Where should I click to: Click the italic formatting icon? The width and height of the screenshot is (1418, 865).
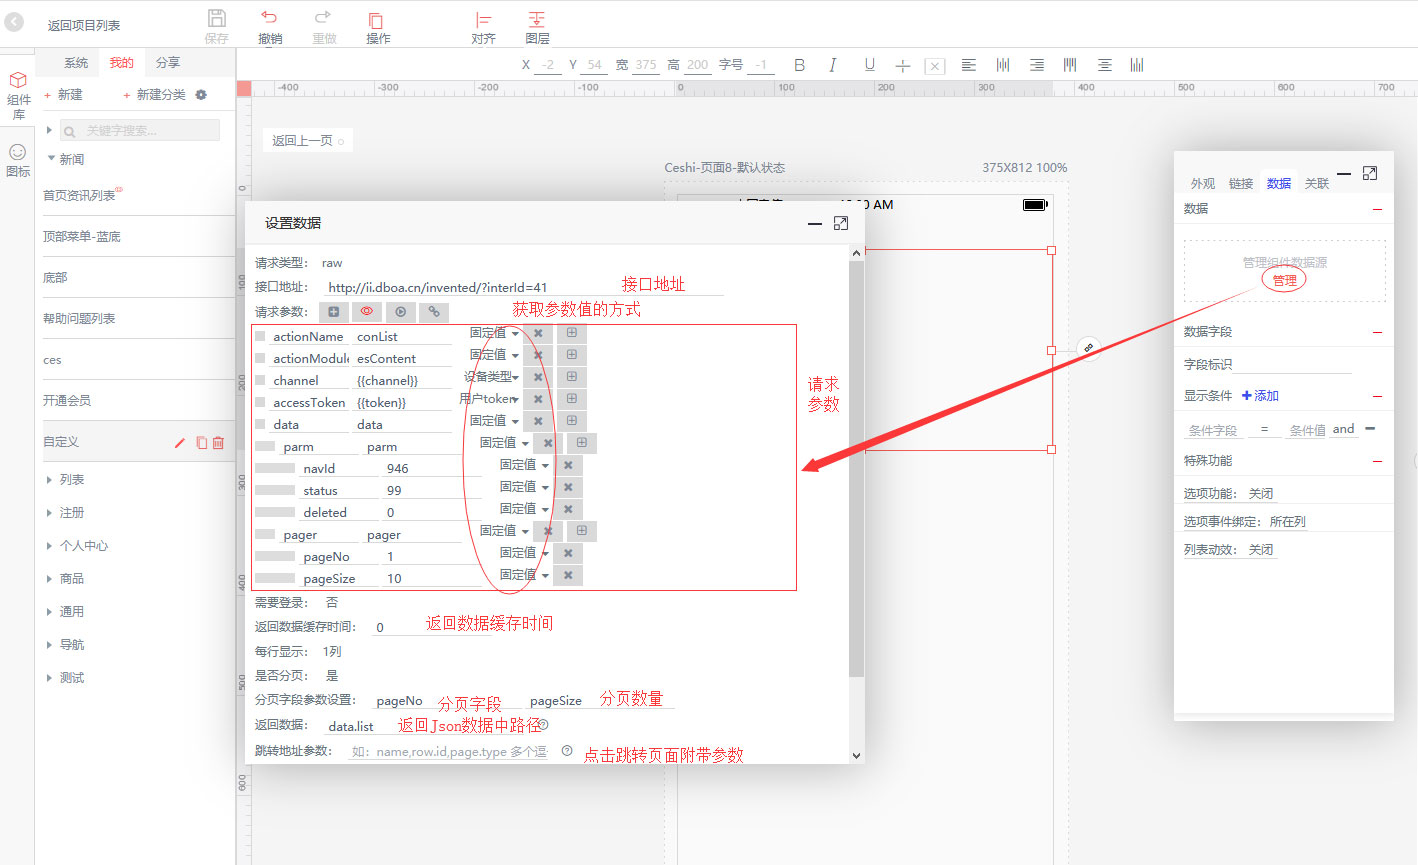pyautogui.click(x=832, y=65)
